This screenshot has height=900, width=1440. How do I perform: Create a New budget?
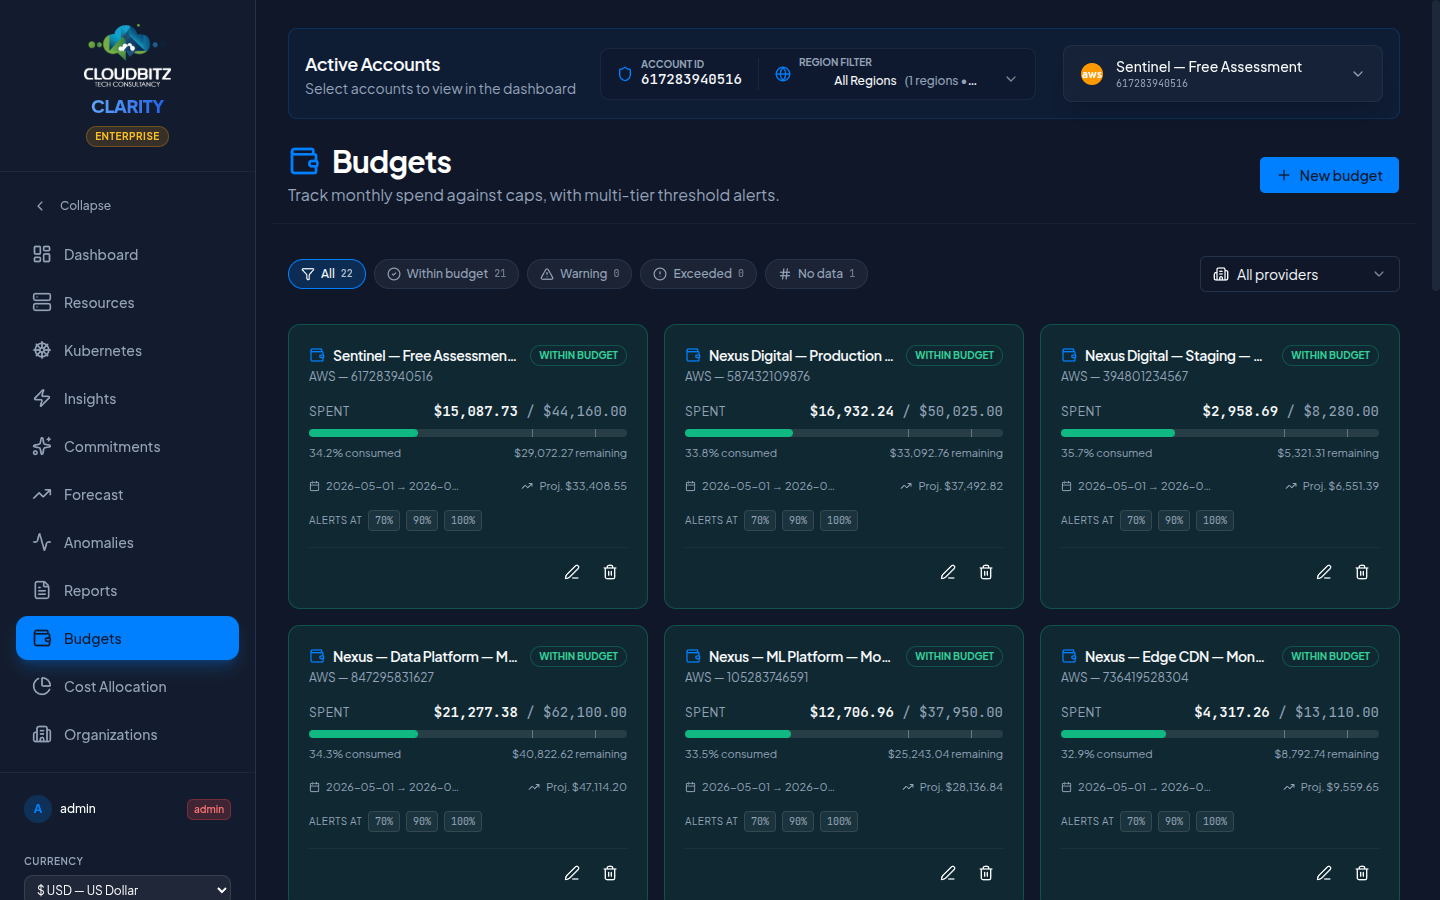click(1329, 175)
